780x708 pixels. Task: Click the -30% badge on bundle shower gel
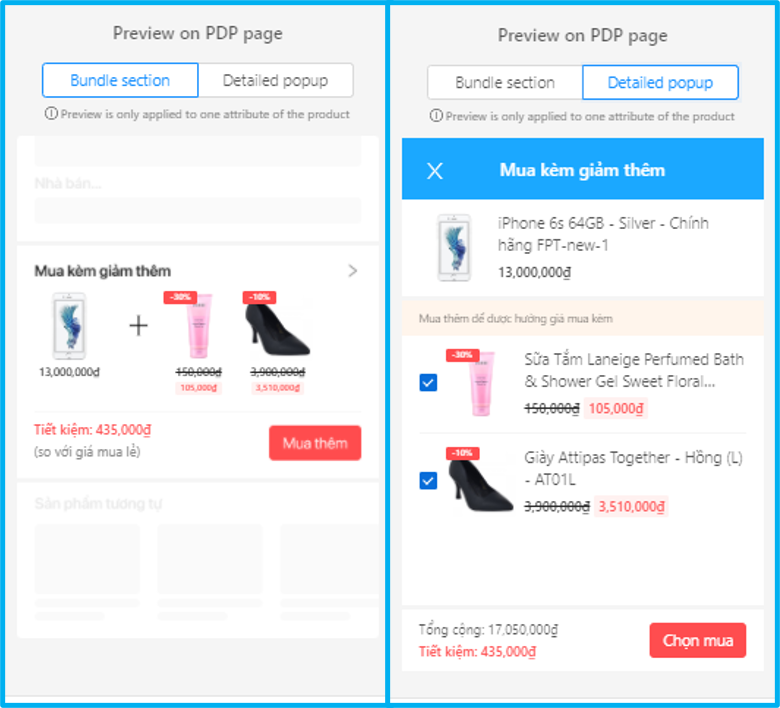pyautogui.click(x=180, y=297)
